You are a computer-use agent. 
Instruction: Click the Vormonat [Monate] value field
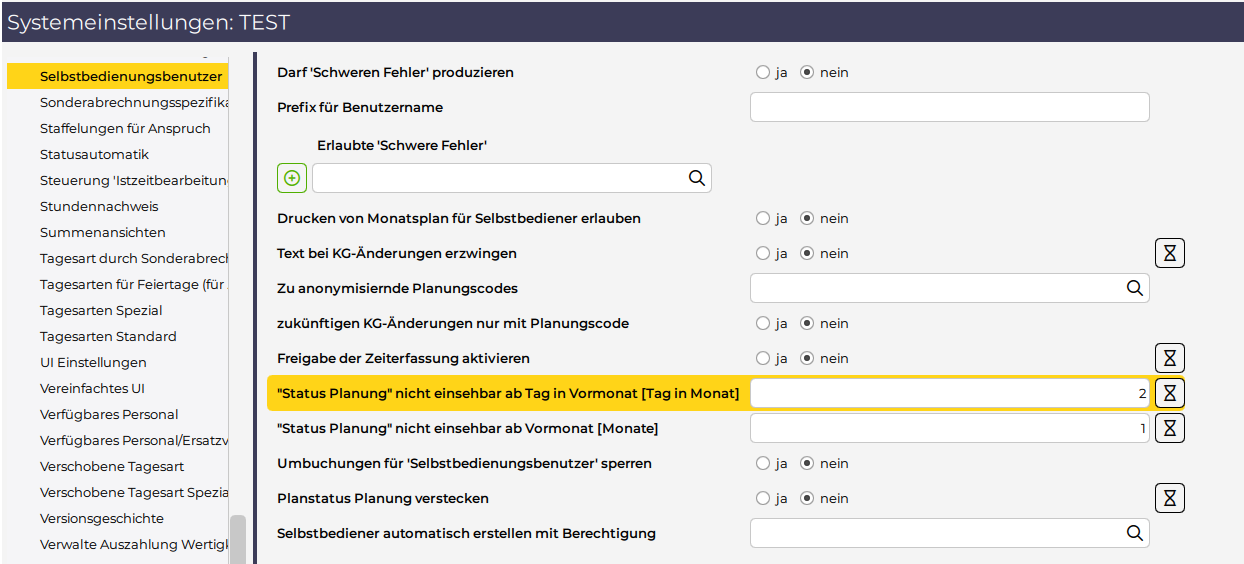[x=948, y=428]
